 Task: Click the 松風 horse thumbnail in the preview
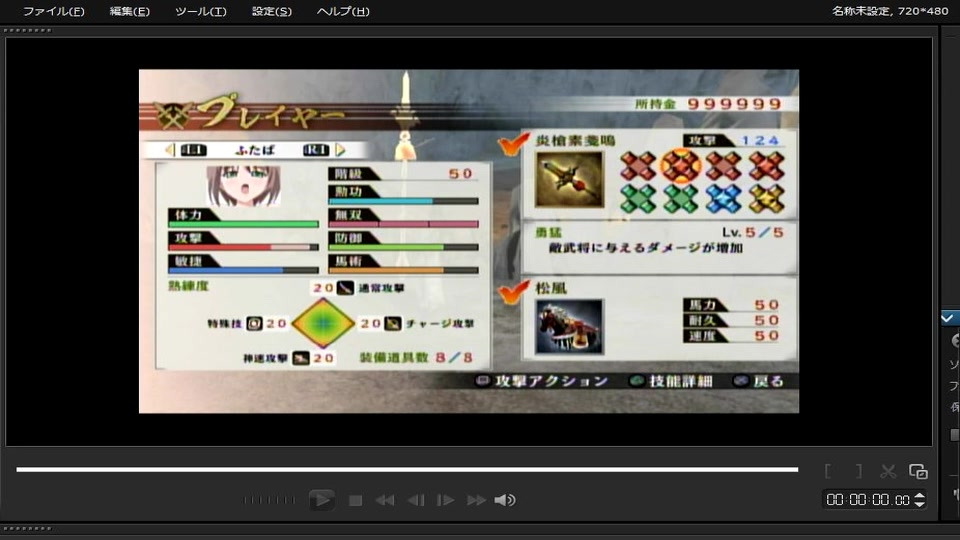coord(569,326)
